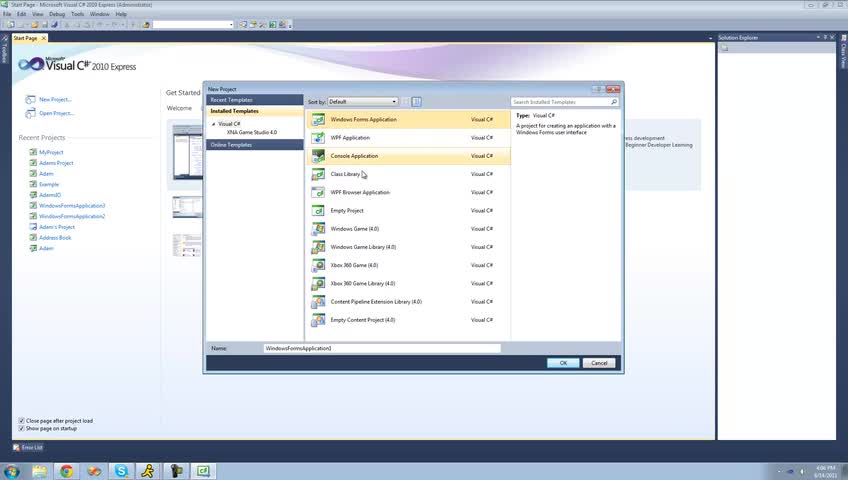Click the New Project link on Start Page
The width and height of the screenshot is (848, 480).
55,99
